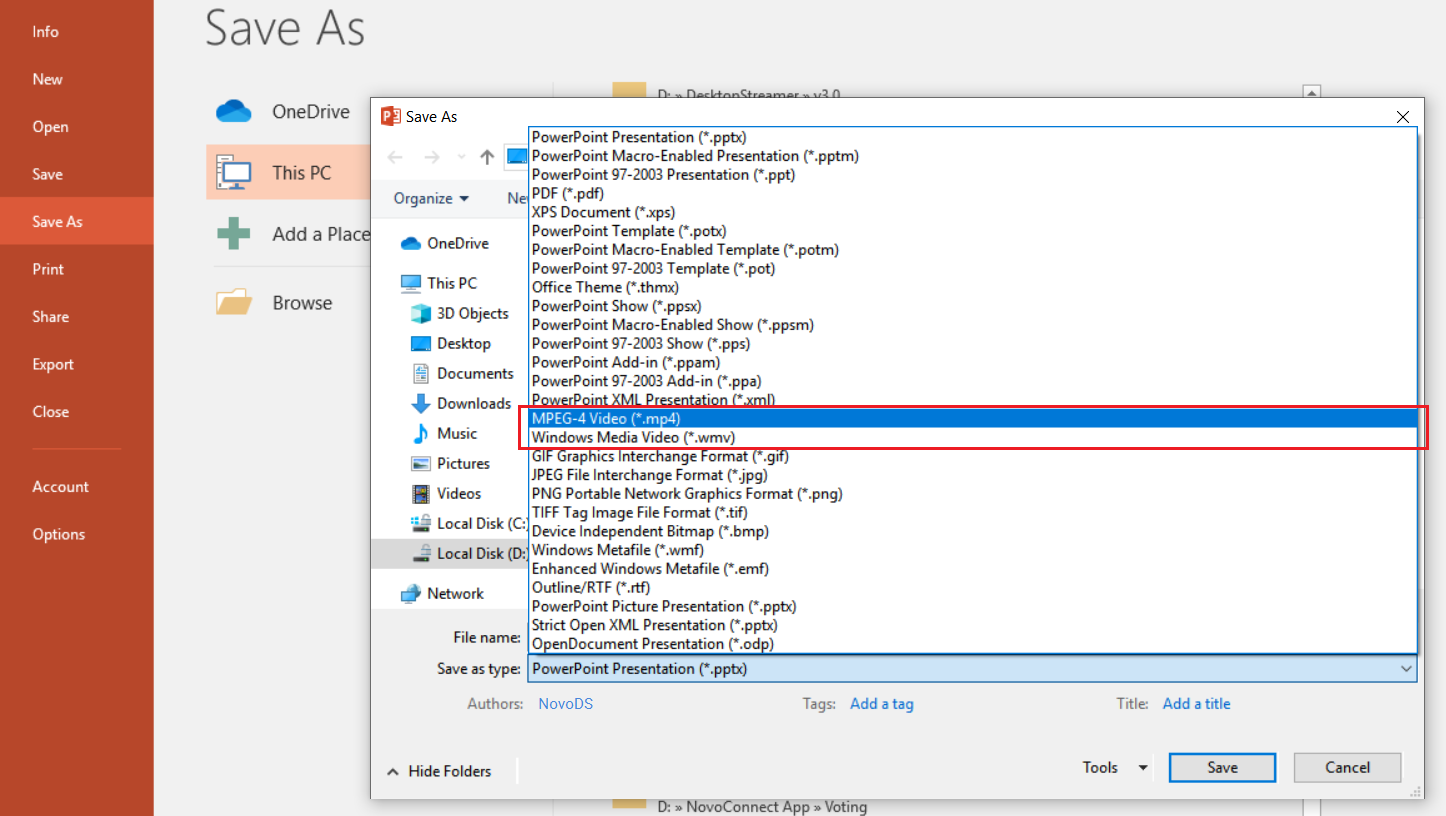1446x816 pixels.
Task: Open the Save as type combo box
Action: (972, 668)
